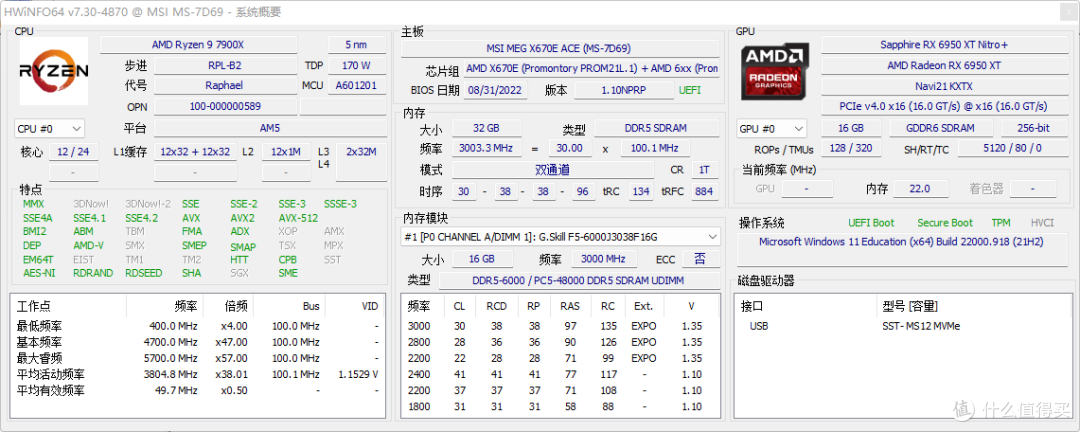1080x432 pixels.
Task: Click the AMD Radeon Graphics logo
Action: [775, 70]
